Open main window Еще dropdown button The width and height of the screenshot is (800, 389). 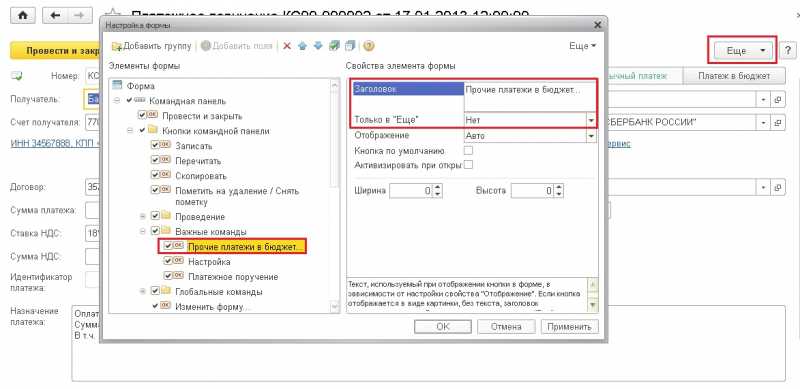tap(743, 50)
